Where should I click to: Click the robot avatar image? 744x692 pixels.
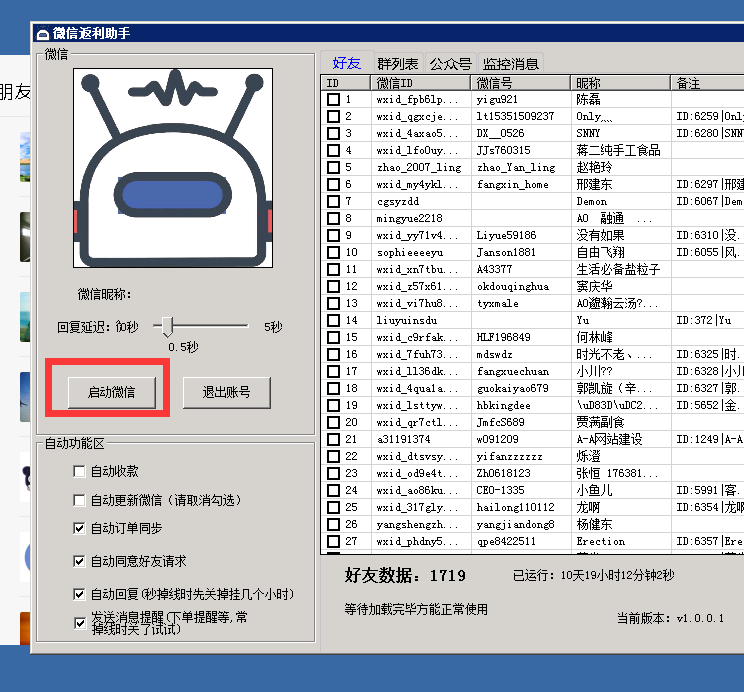[x=173, y=168]
